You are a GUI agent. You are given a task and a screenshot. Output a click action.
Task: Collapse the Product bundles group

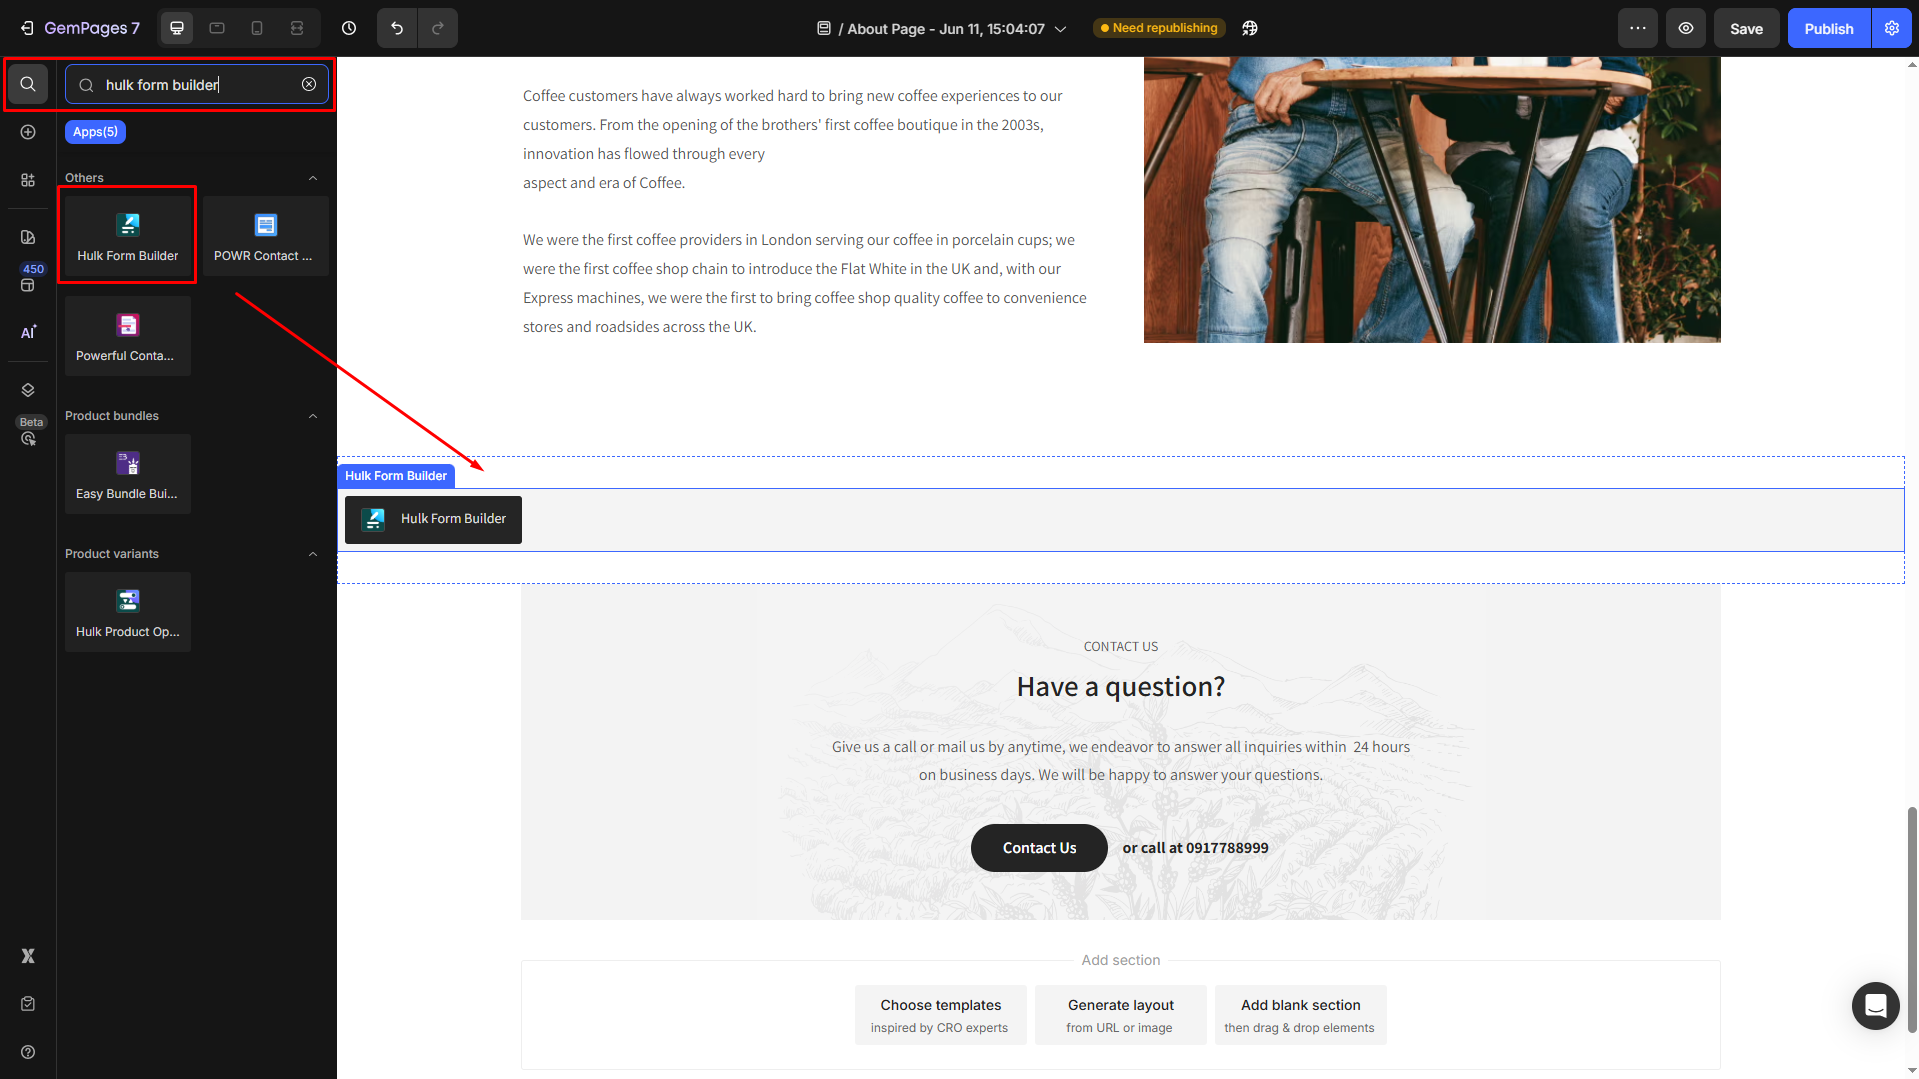313,416
